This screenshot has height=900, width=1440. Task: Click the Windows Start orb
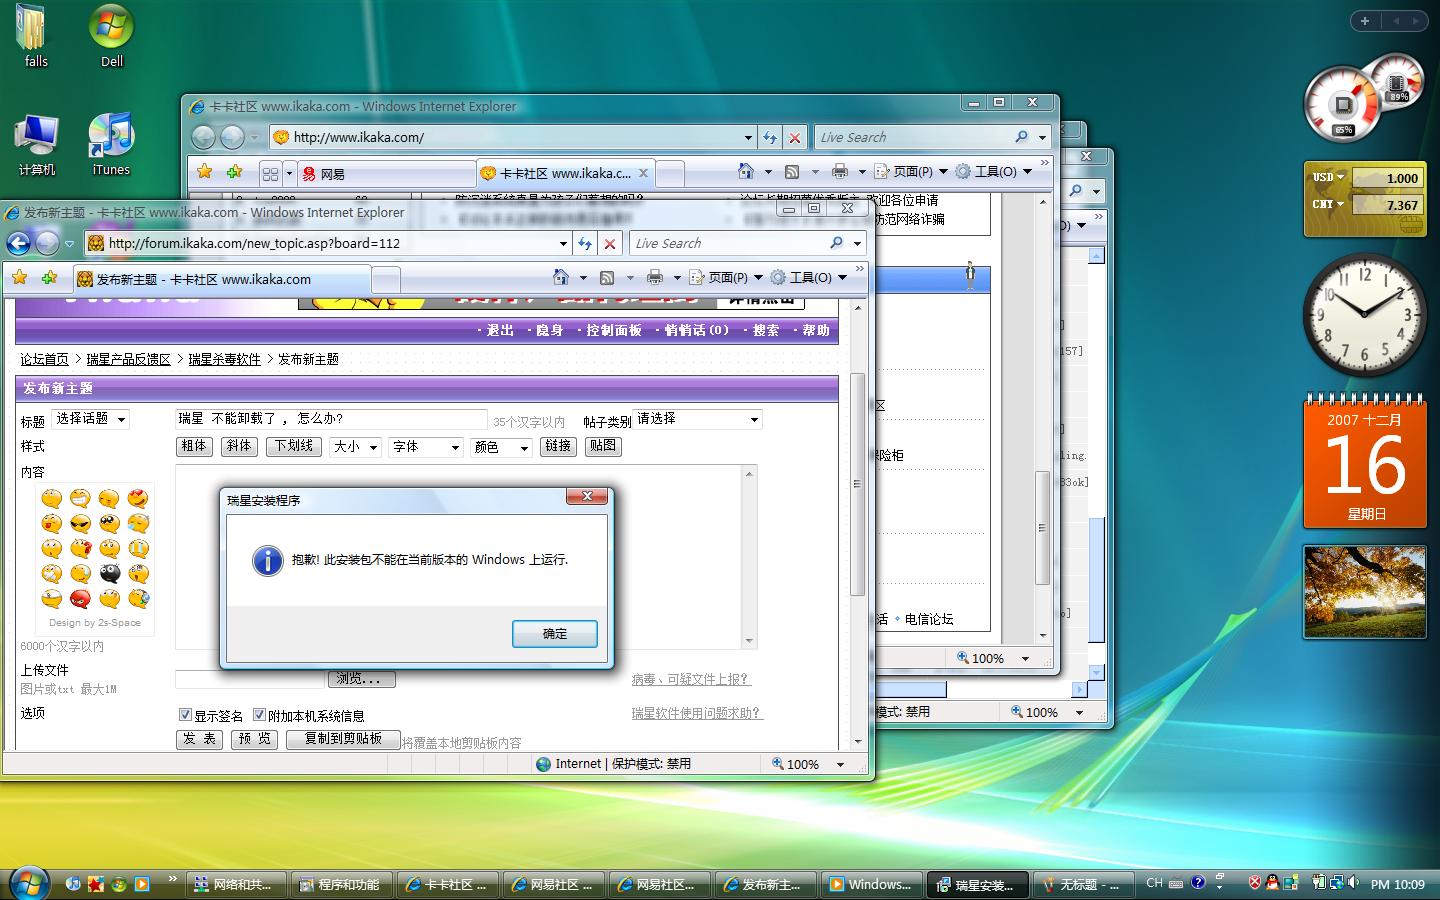[x=28, y=883]
